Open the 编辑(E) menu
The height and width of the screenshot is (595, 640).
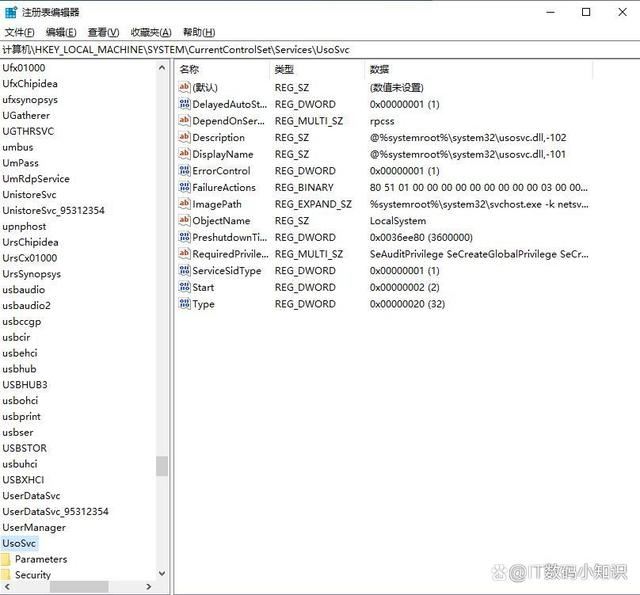point(61,32)
